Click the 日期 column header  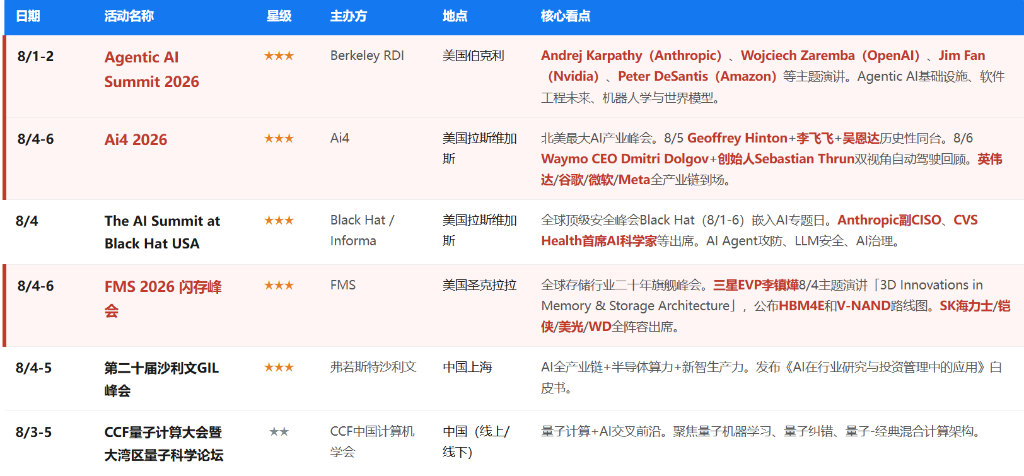[28, 16]
